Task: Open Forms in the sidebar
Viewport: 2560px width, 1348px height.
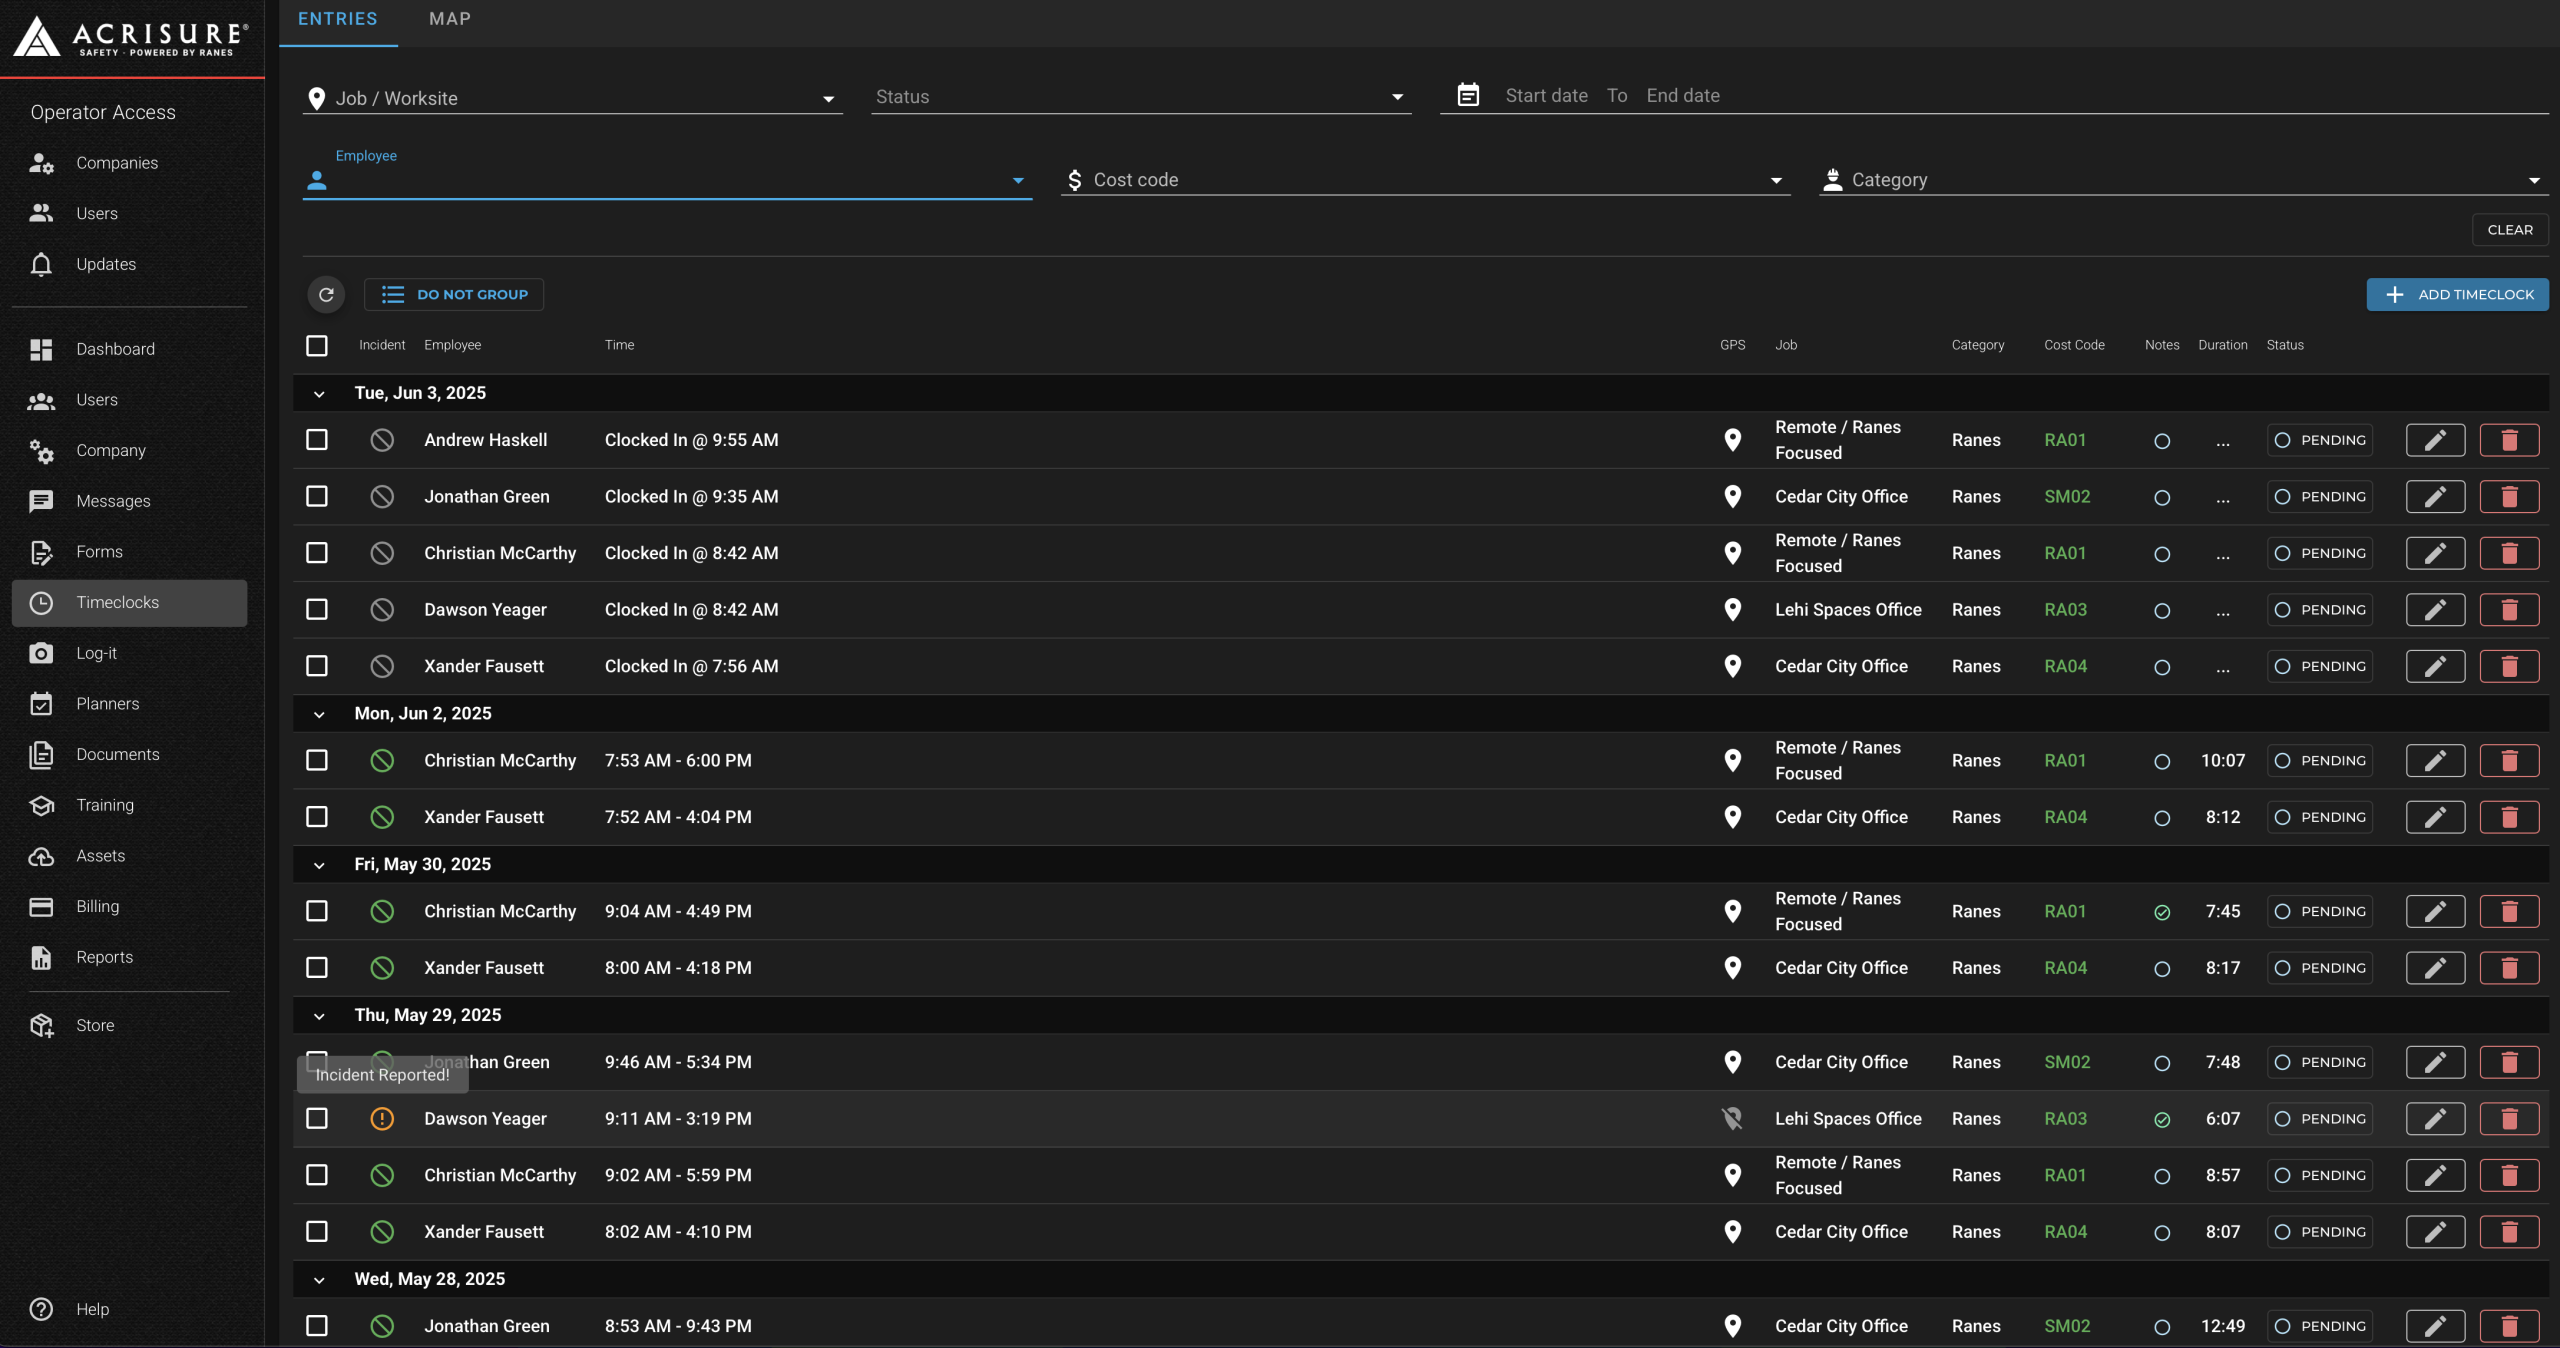Action: tap(130, 552)
